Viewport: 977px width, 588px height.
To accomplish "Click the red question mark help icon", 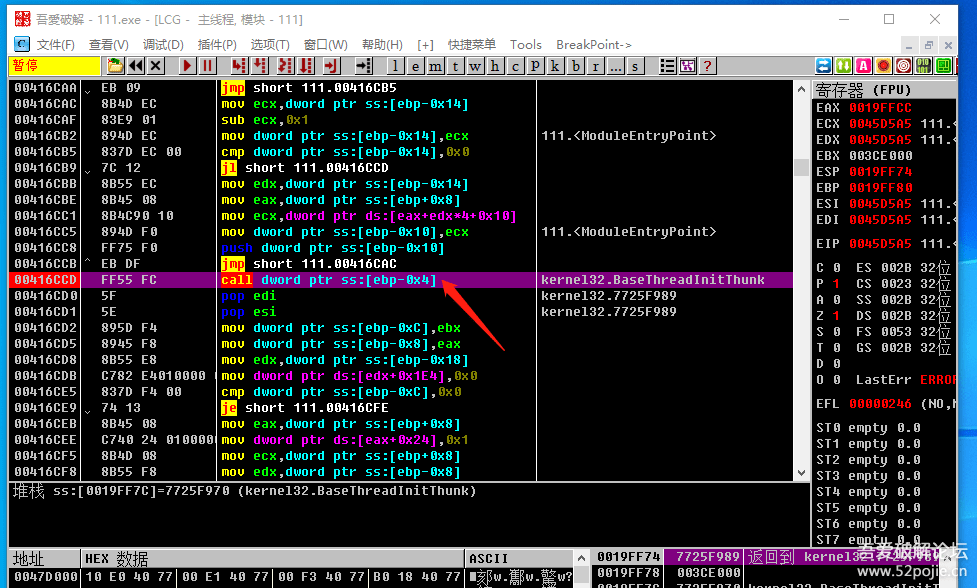I will point(707,66).
